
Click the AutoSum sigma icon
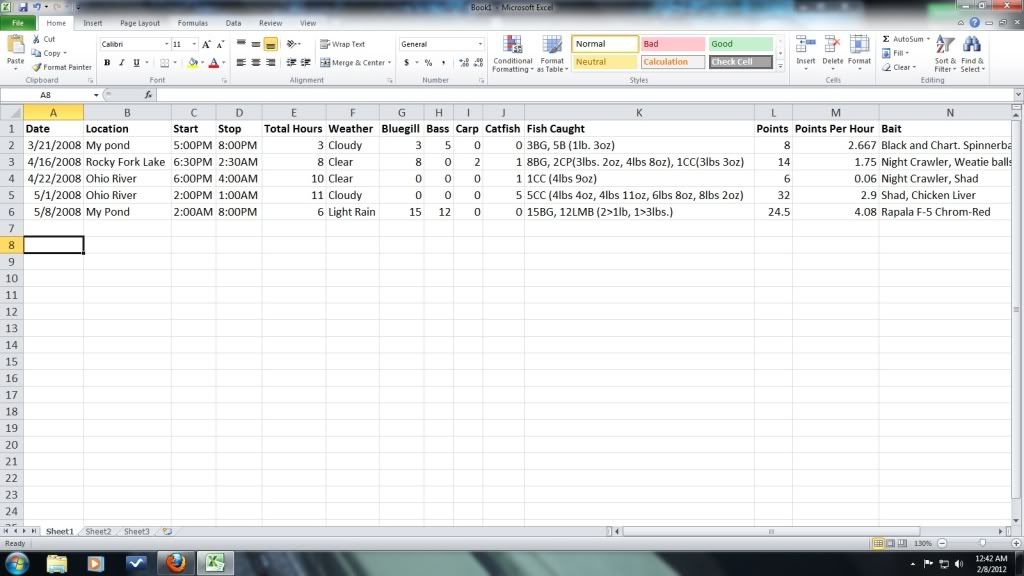click(x=886, y=39)
